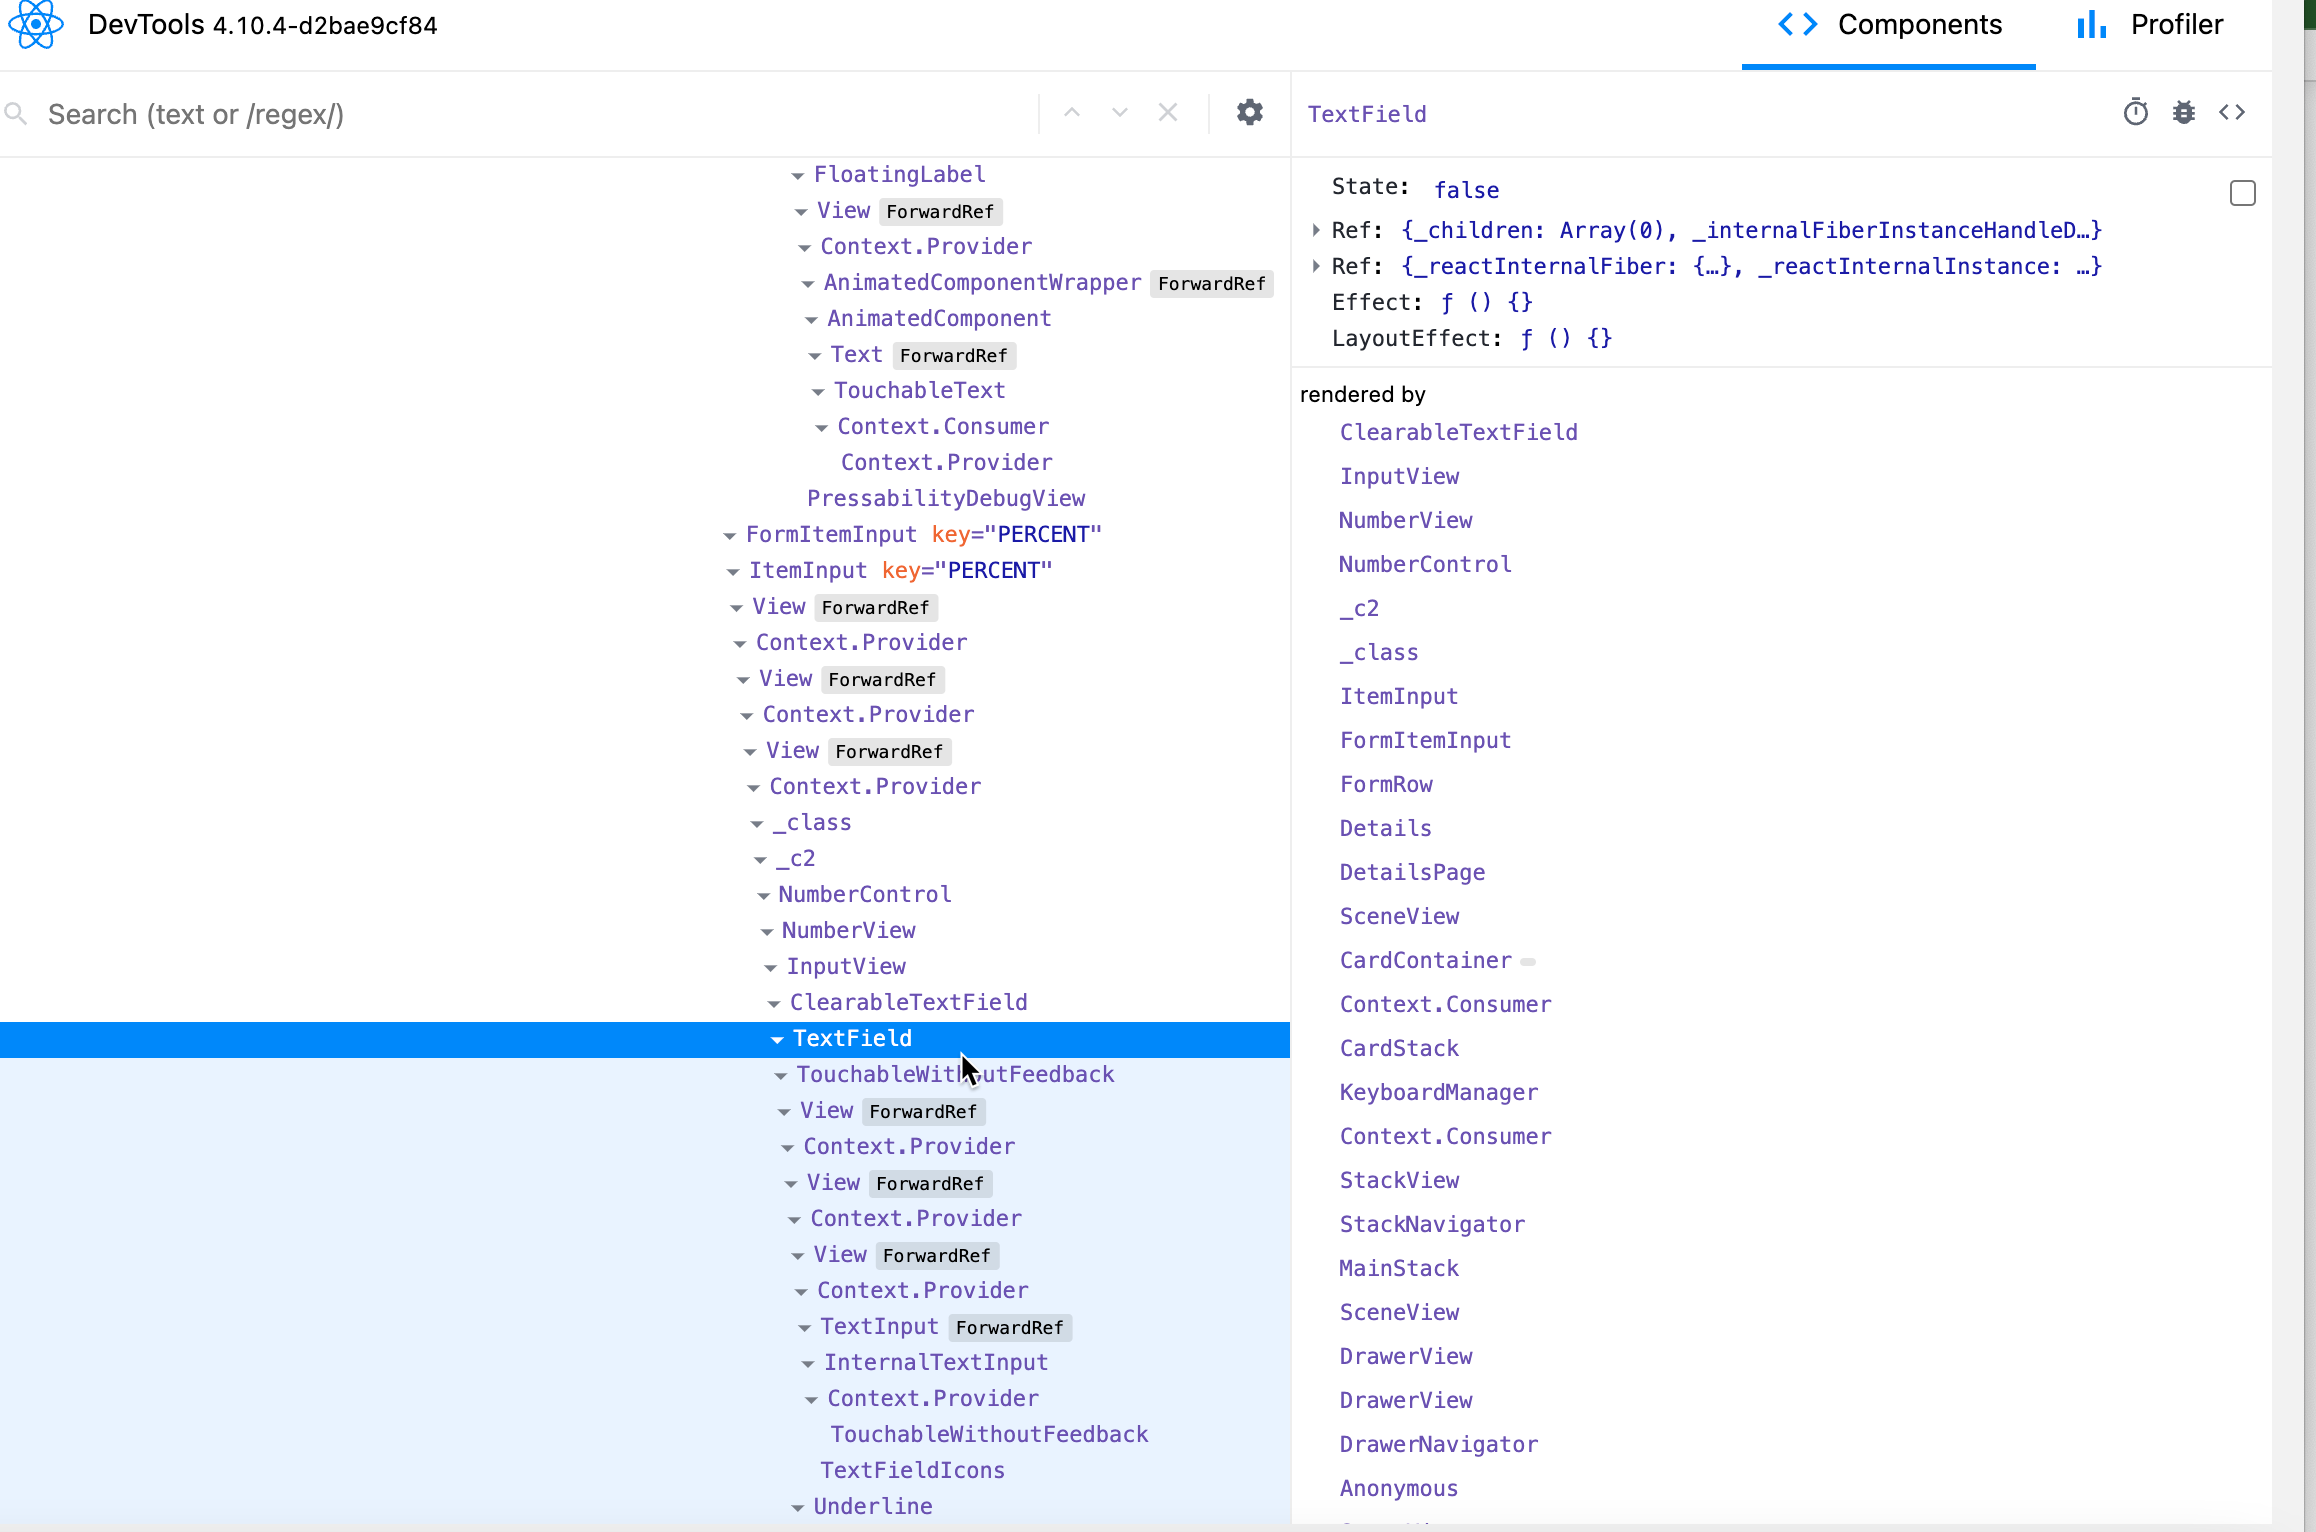The width and height of the screenshot is (2316, 1532).
Task: Select ItemInput key PERCENT row
Action: [645, 570]
